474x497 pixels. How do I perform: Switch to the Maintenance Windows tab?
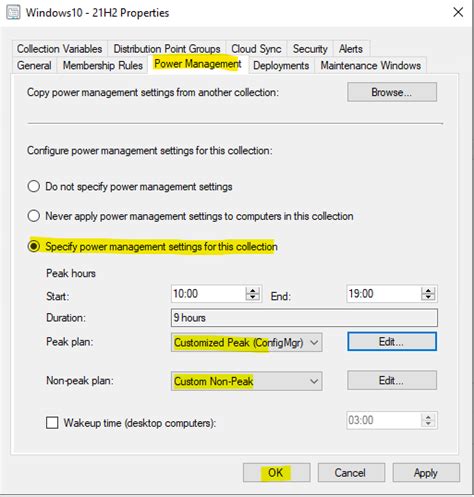pyautogui.click(x=371, y=65)
